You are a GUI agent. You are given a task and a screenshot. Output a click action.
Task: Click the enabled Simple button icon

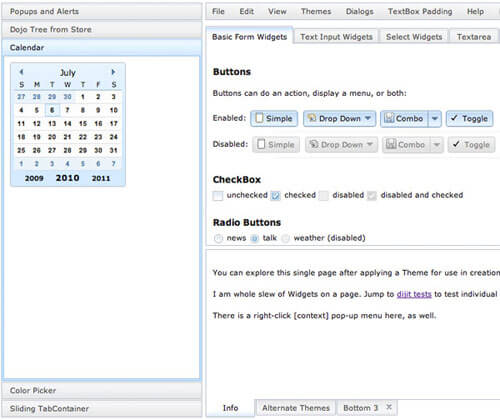[259, 118]
